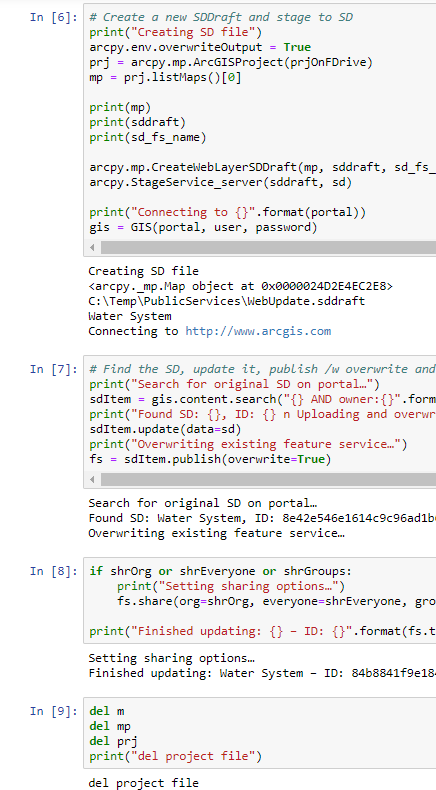The width and height of the screenshot is (436, 790).
Task: Click left scroll arrow of cell 6 scrollbar
Action: point(92,247)
